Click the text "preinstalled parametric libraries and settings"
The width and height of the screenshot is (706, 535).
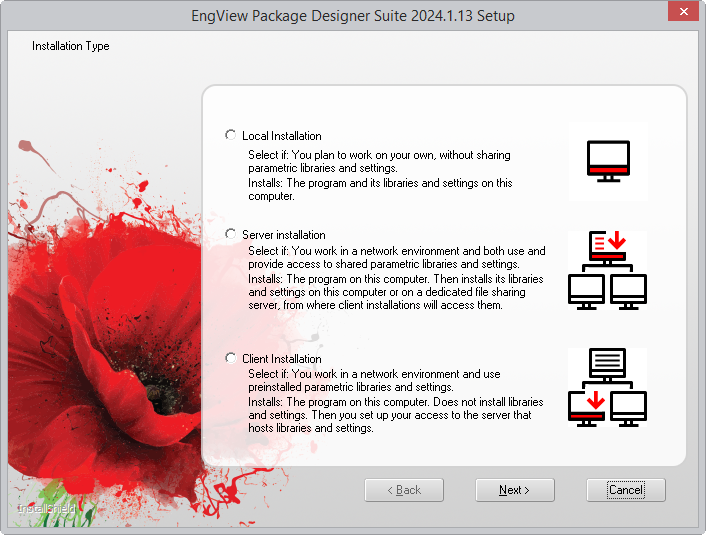[351, 387]
